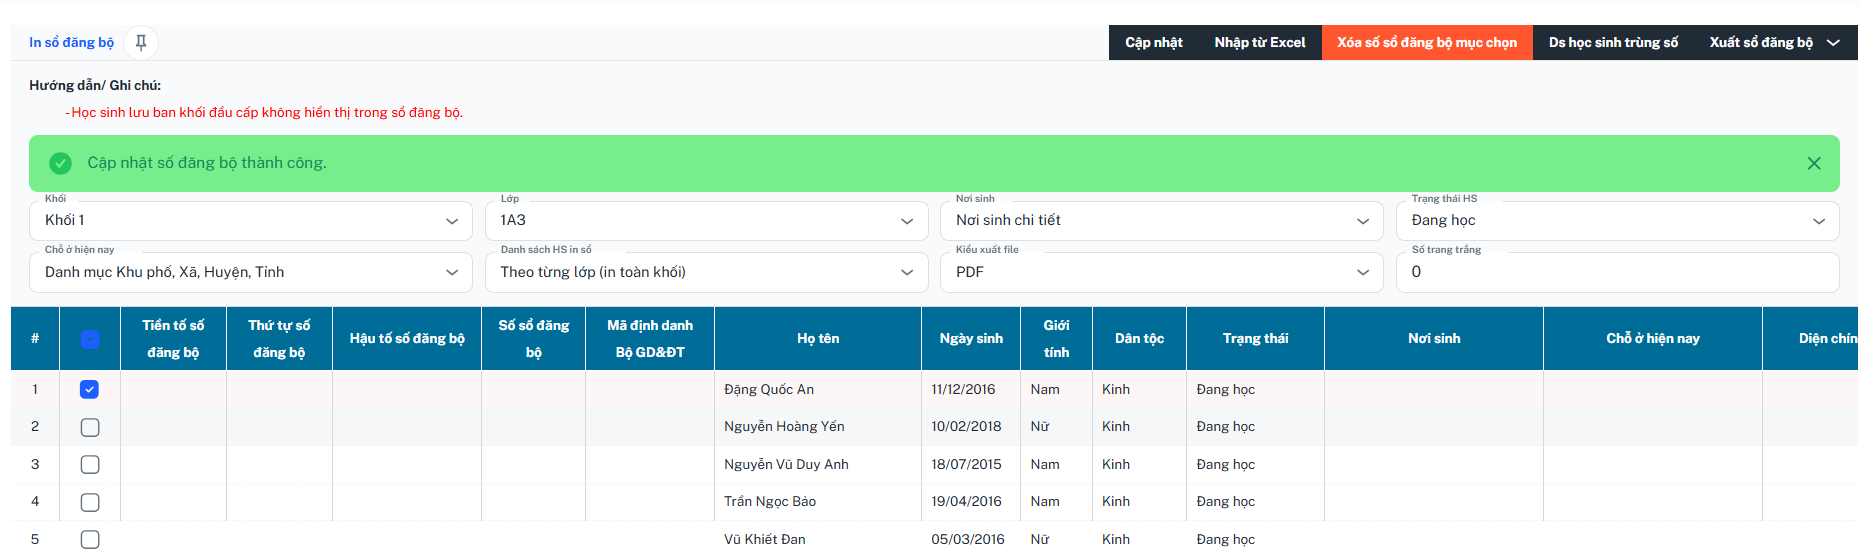The image size is (1860, 554).
Task: Click the Hậu tố sổ đăng bộ header
Action: (407, 339)
